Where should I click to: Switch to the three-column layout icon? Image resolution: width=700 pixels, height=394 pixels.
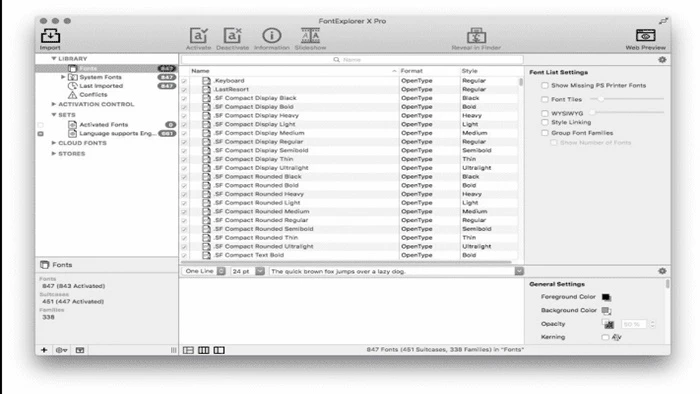point(204,350)
